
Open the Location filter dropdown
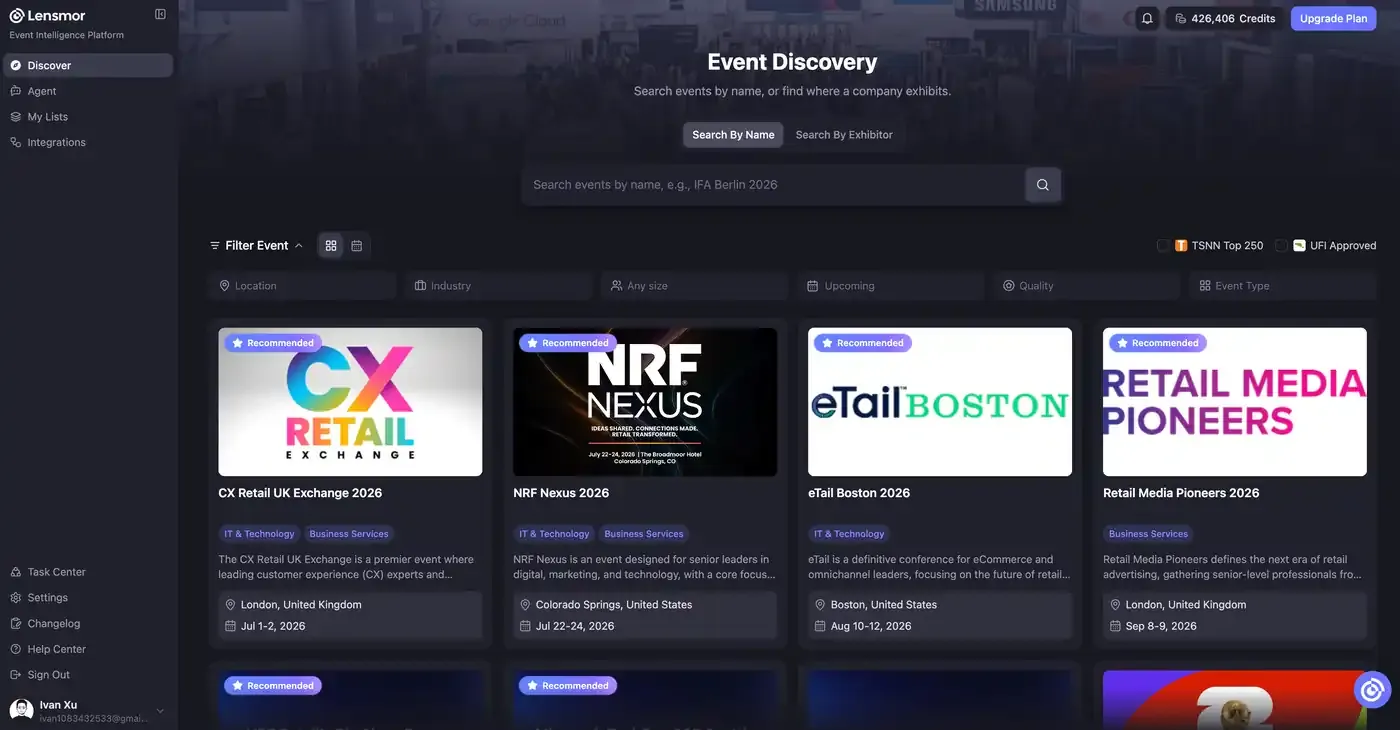pos(303,286)
